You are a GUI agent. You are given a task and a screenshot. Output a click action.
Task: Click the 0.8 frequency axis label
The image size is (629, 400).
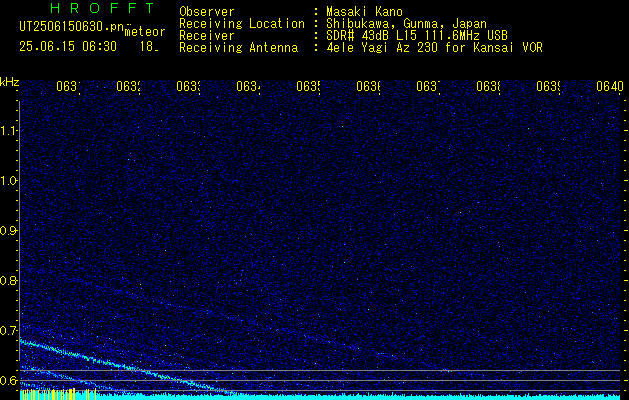9,280
